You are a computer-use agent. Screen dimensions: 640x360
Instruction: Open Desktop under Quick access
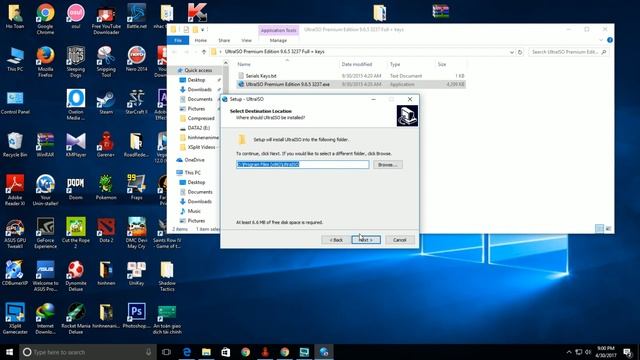196,80
